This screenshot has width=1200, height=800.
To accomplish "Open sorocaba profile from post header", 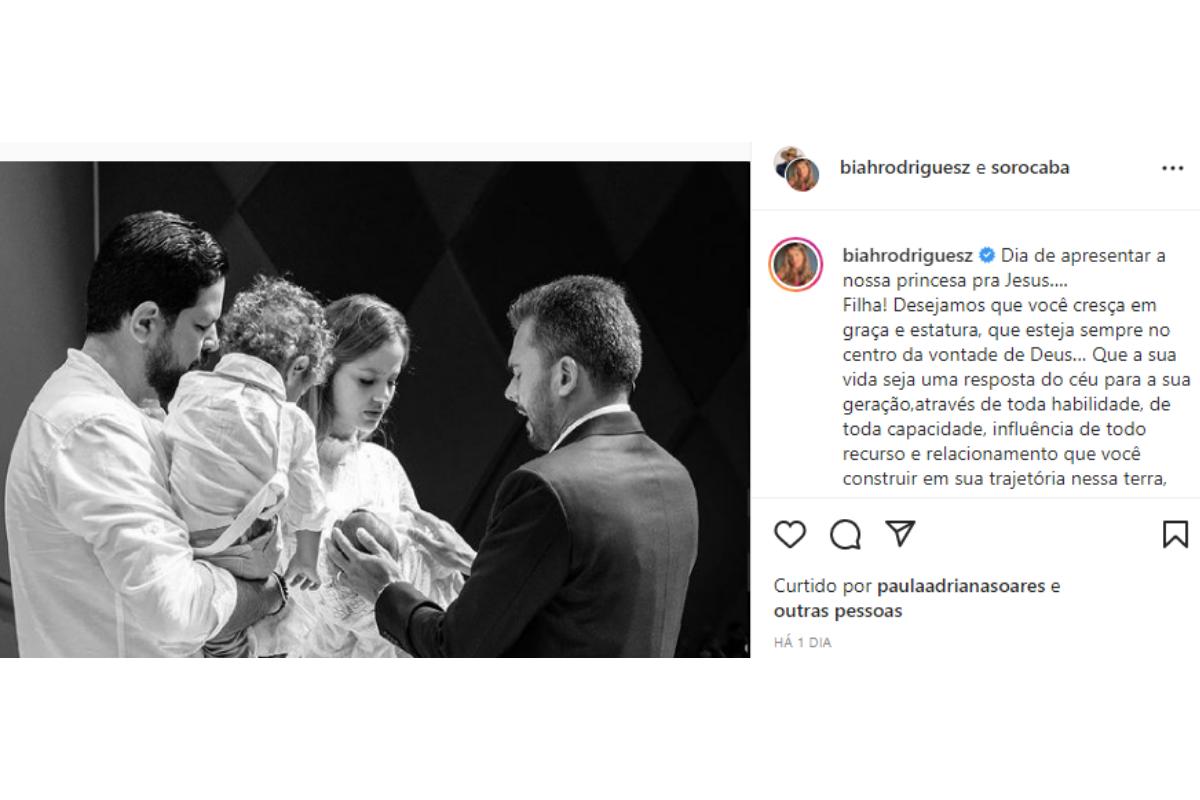I will click(1030, 168).
